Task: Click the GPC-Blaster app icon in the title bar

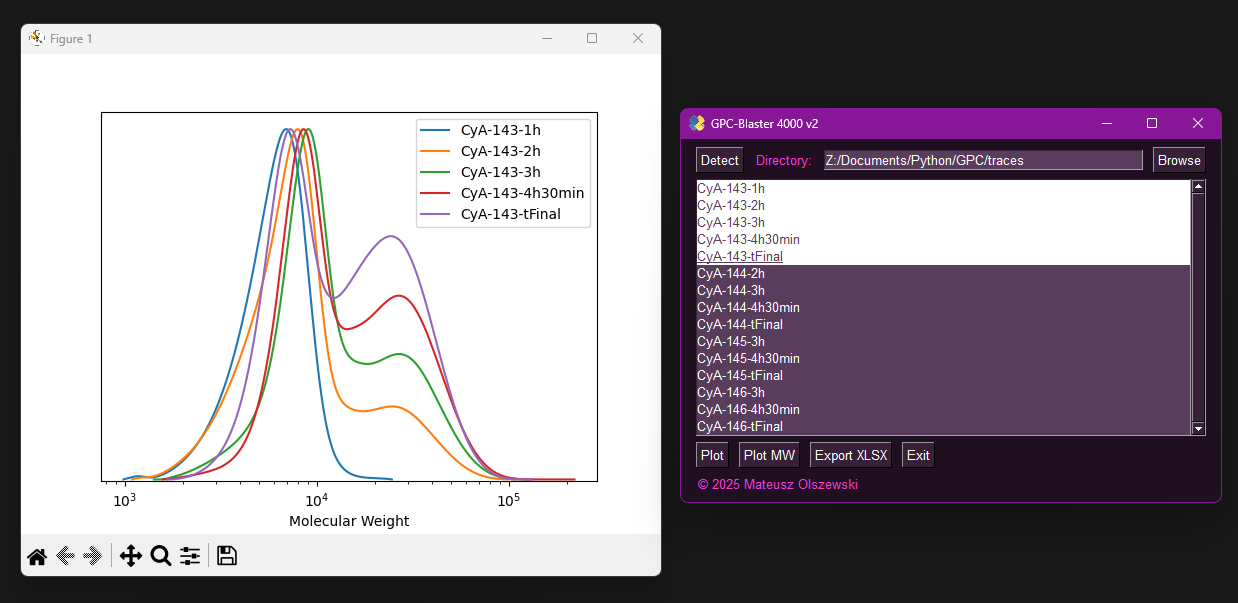Action: 697,123
